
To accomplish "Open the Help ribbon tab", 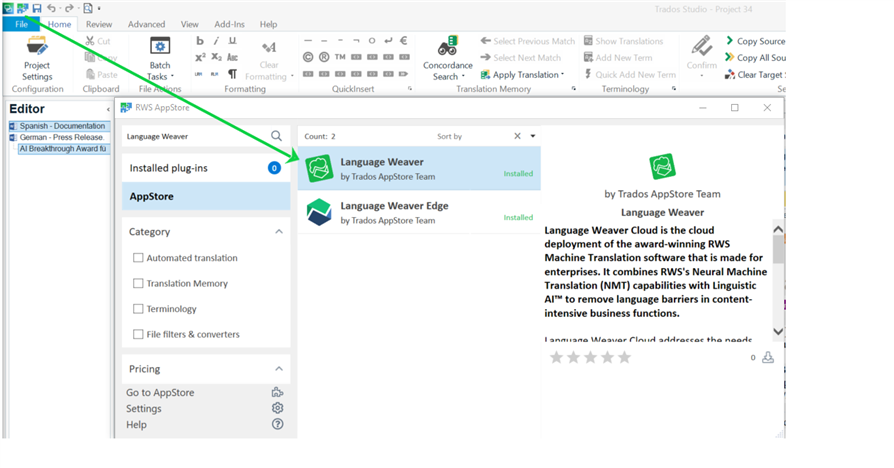I will (268, 24).
